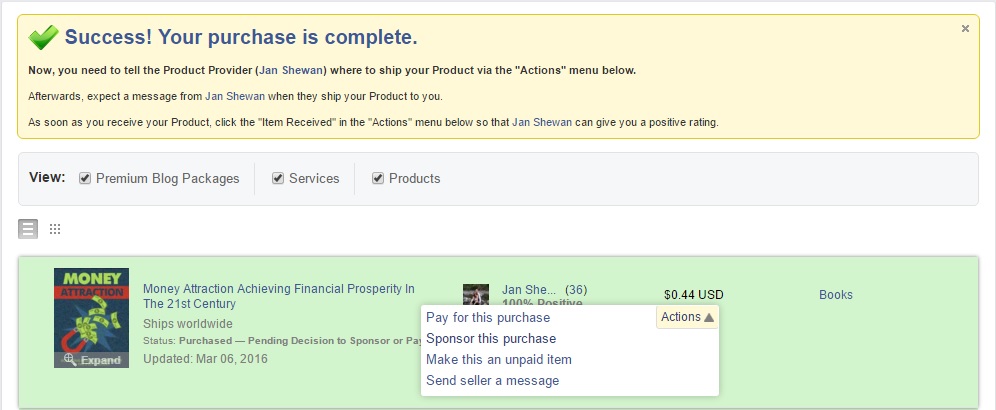
Task: Click seller's (36) rating count
Action: 576,290
